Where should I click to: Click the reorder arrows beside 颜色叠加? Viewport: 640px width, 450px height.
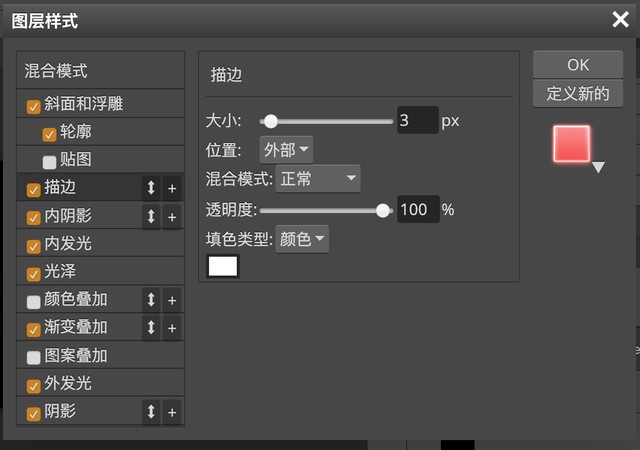[x=151, y=300]
